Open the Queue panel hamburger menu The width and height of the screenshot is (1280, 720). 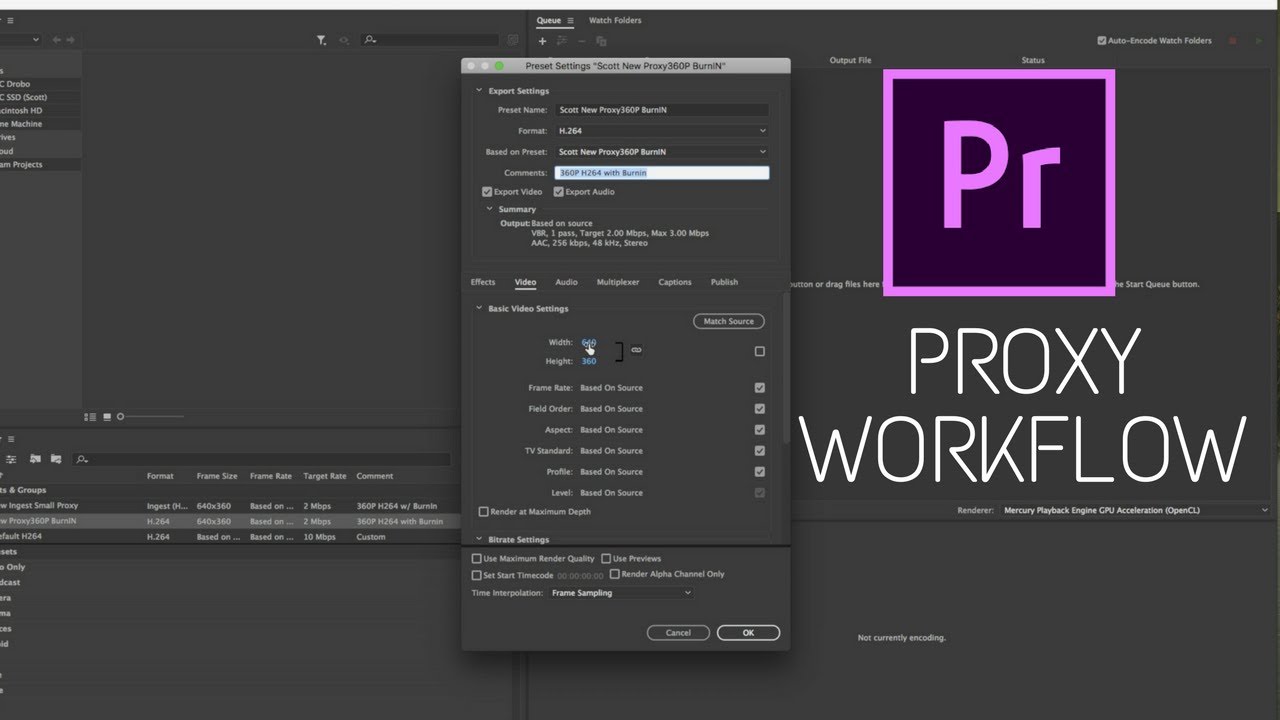pyautogui.click(x=570, y=20)
